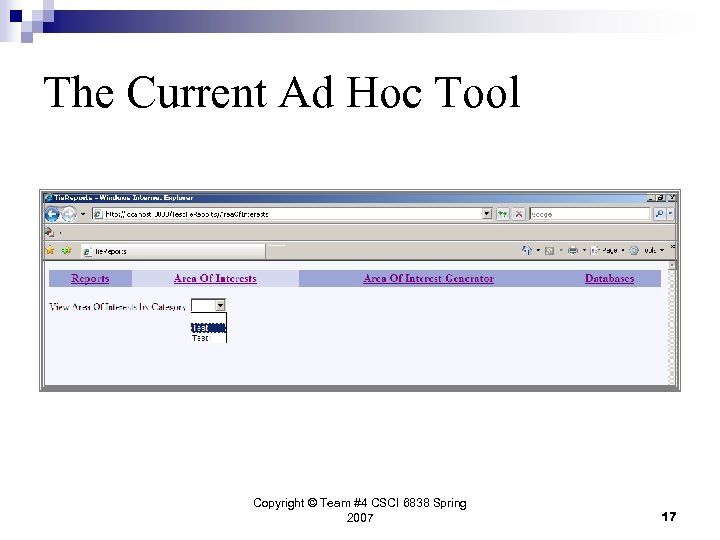The width and height of the screenshot is (720, 540).
Task: Select the TieReports browser tab
Action: (x=173, y=251)
